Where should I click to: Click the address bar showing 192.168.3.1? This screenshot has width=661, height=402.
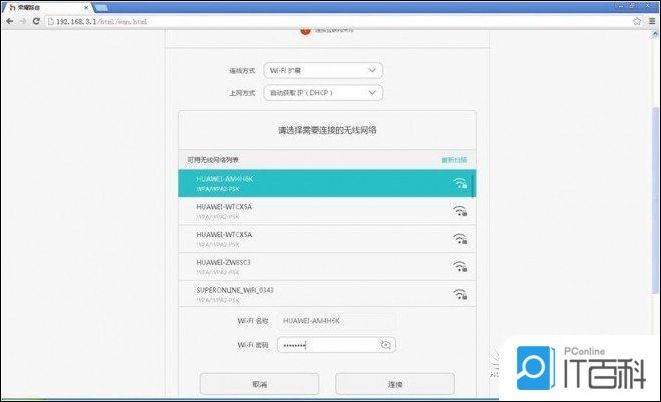point(337,21)
